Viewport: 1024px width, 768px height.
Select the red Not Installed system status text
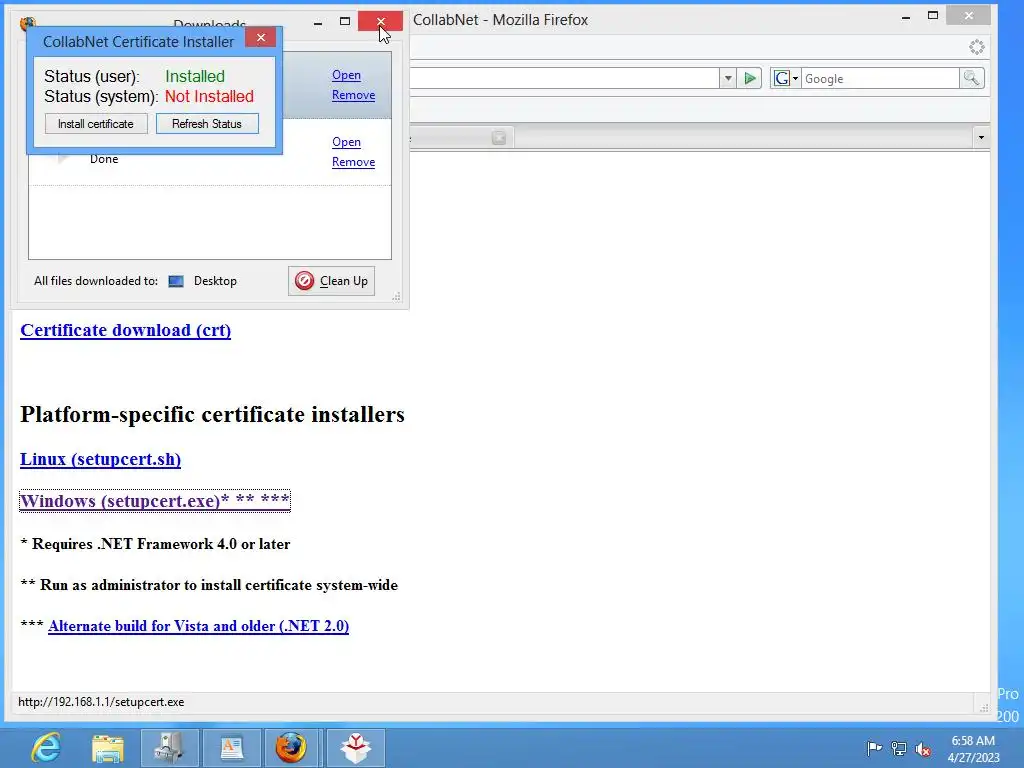(209, 97)
